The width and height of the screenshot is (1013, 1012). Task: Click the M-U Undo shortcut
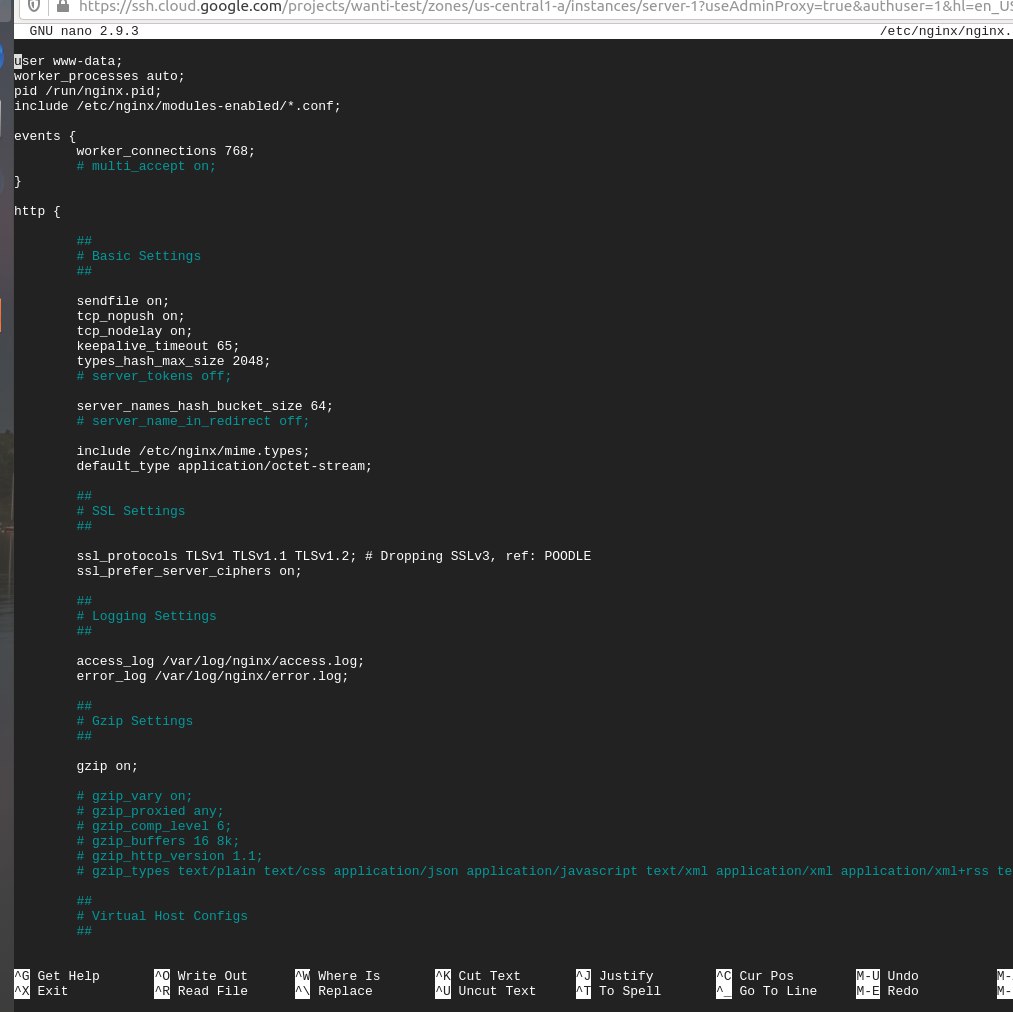pyautogui.click(x=887, y=976)
